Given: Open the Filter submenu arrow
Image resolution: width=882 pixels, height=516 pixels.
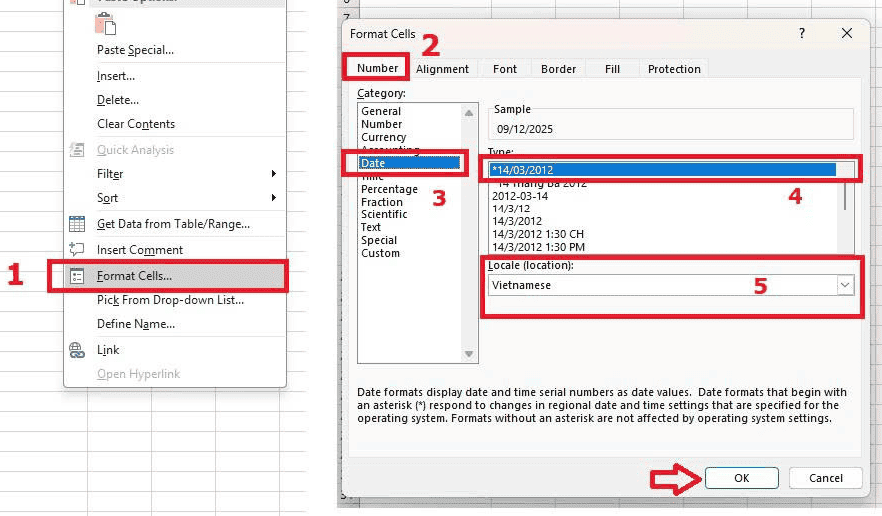Looking at the screenshot, I should click(x=273, y=174).
